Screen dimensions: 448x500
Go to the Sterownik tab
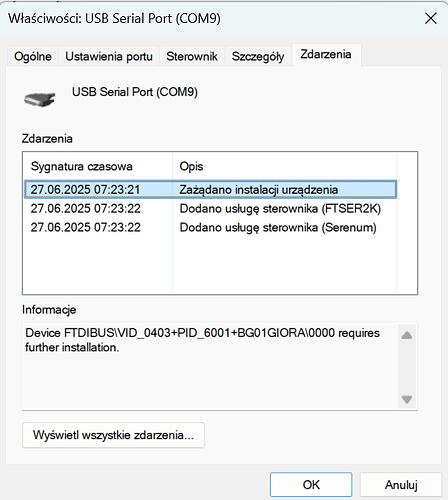(x=192, y=56)
